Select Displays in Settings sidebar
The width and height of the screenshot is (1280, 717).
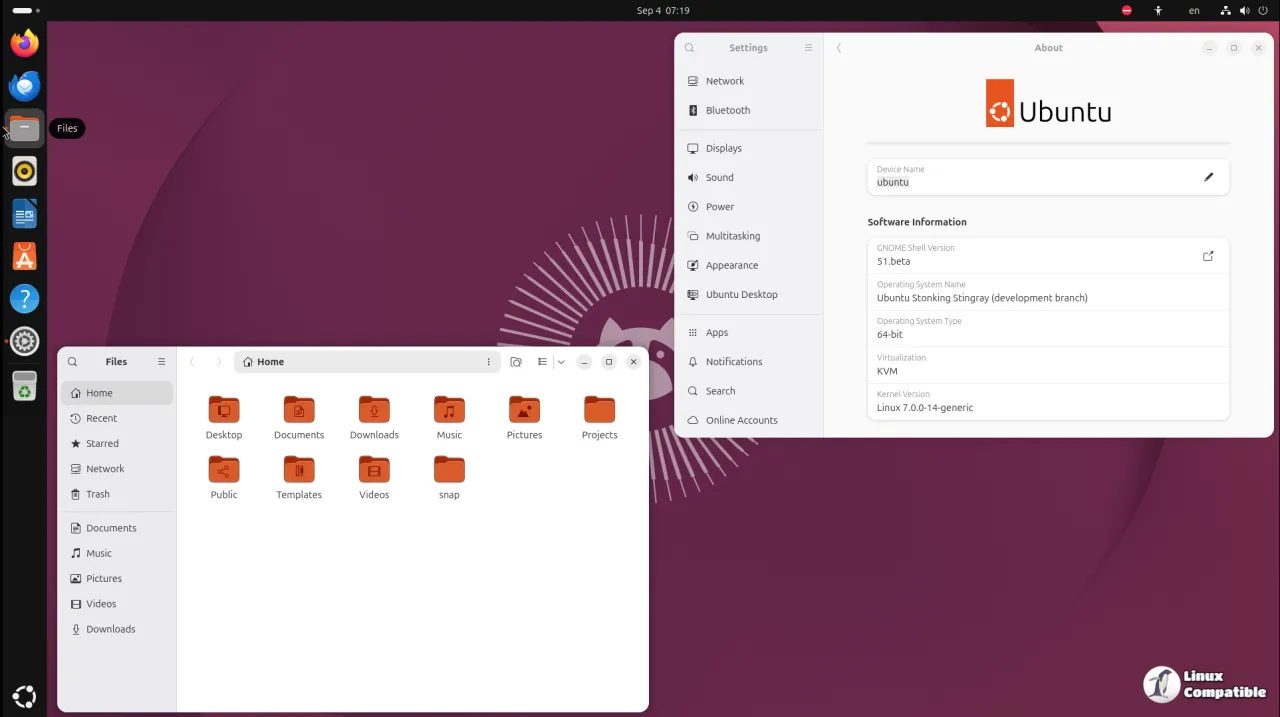[x=750, y=148]
